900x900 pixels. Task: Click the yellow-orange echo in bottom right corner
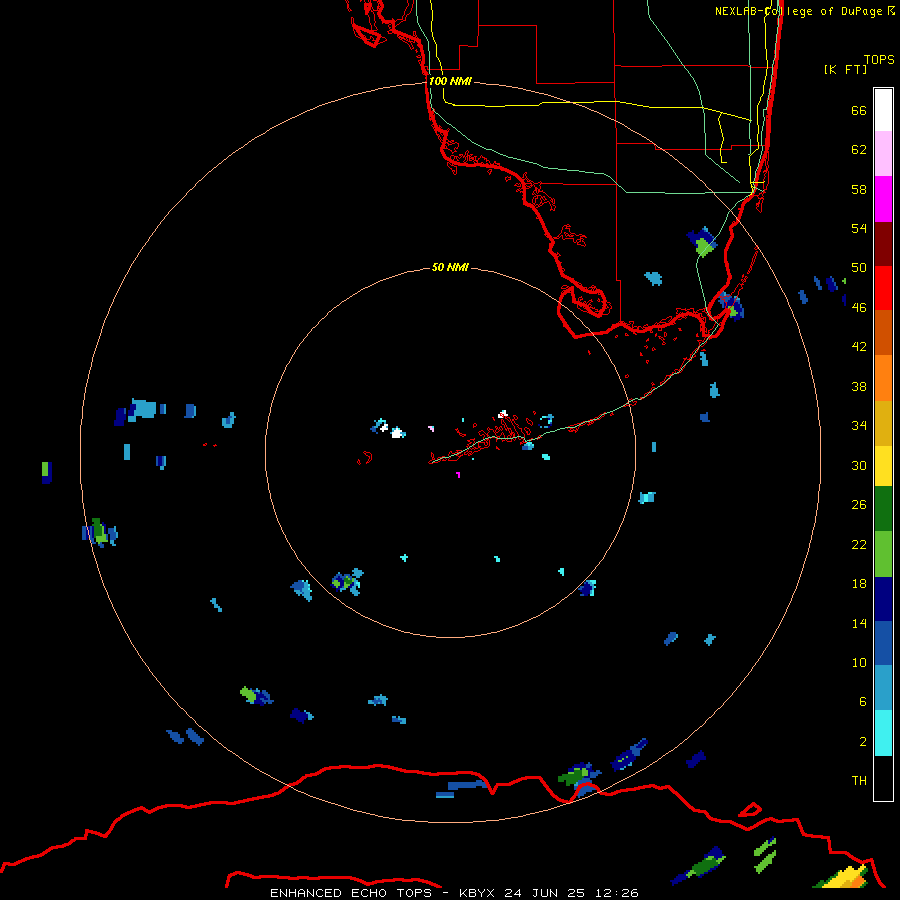coord(844,878)
